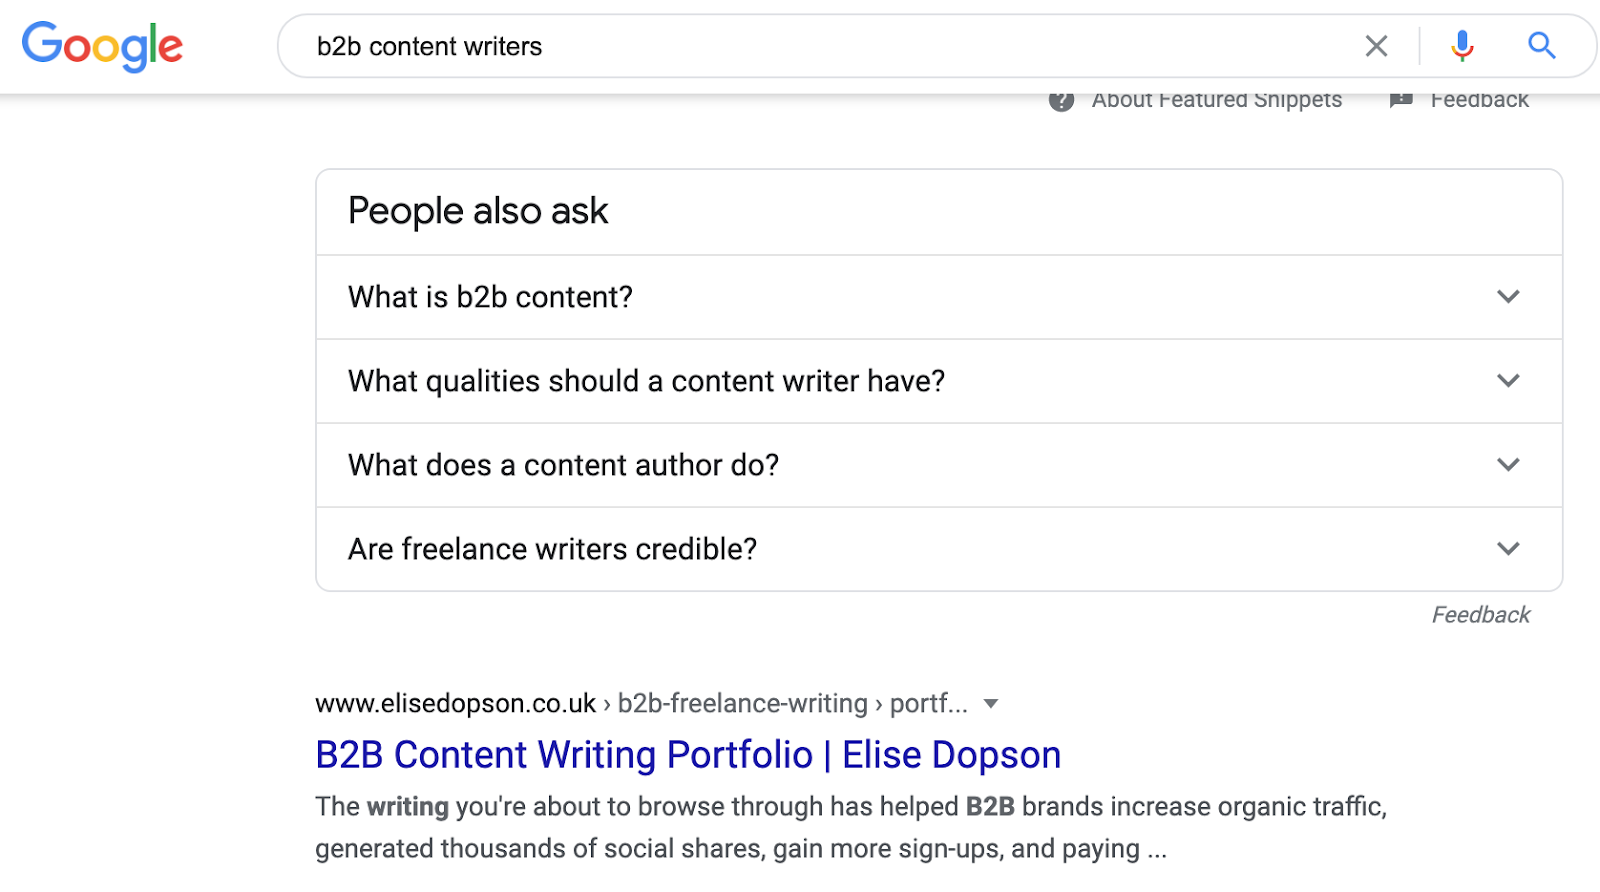Click "About Featured Snippets" link

pos(1216,101)
